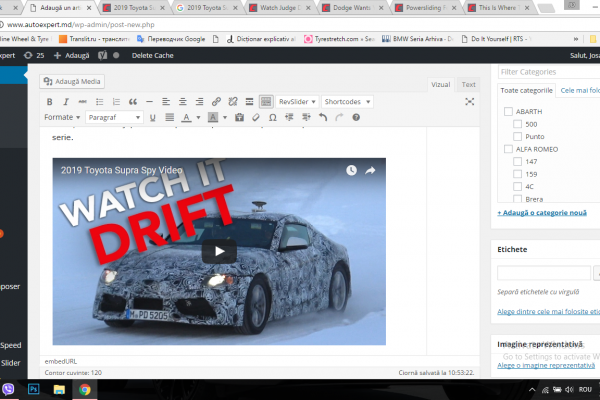600x400 pixels.
Task: Toggle the toolbar kitchen sink button
Action: (x=266, y=102)
